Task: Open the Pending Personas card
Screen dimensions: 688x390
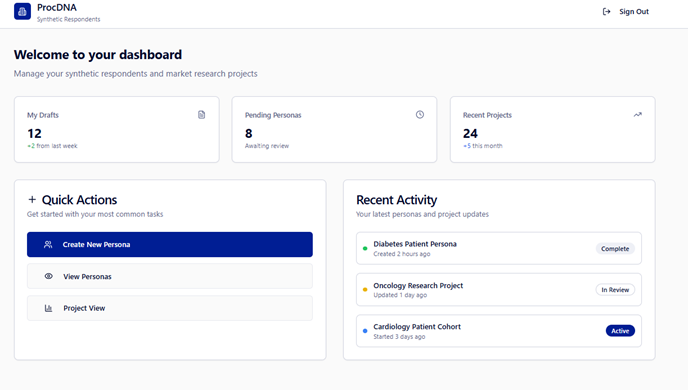Action: (x=334, y=129)
